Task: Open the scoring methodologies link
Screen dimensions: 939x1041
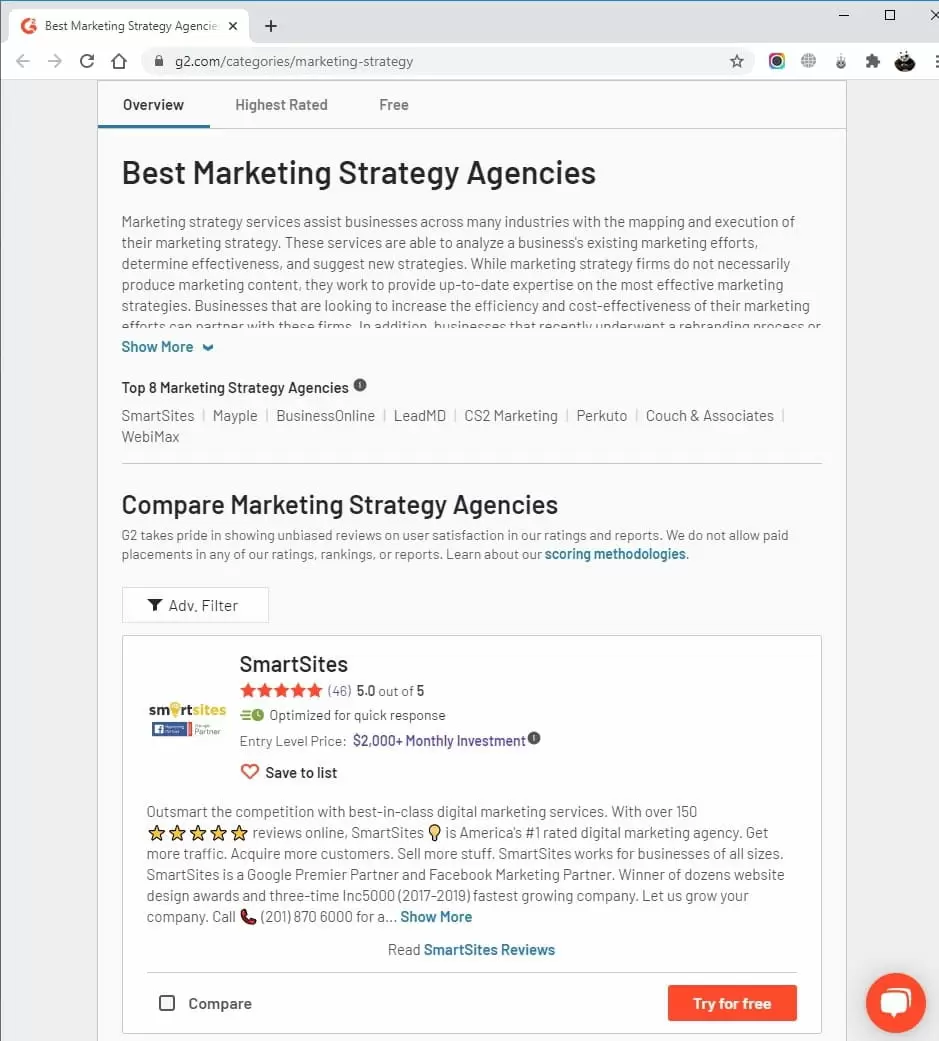Action: click(x=615, y=554)
